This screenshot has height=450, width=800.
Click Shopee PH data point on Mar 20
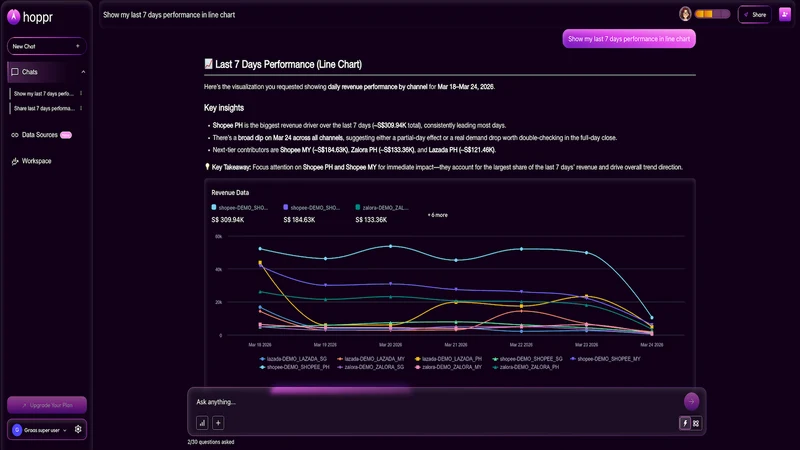point(391,246)
